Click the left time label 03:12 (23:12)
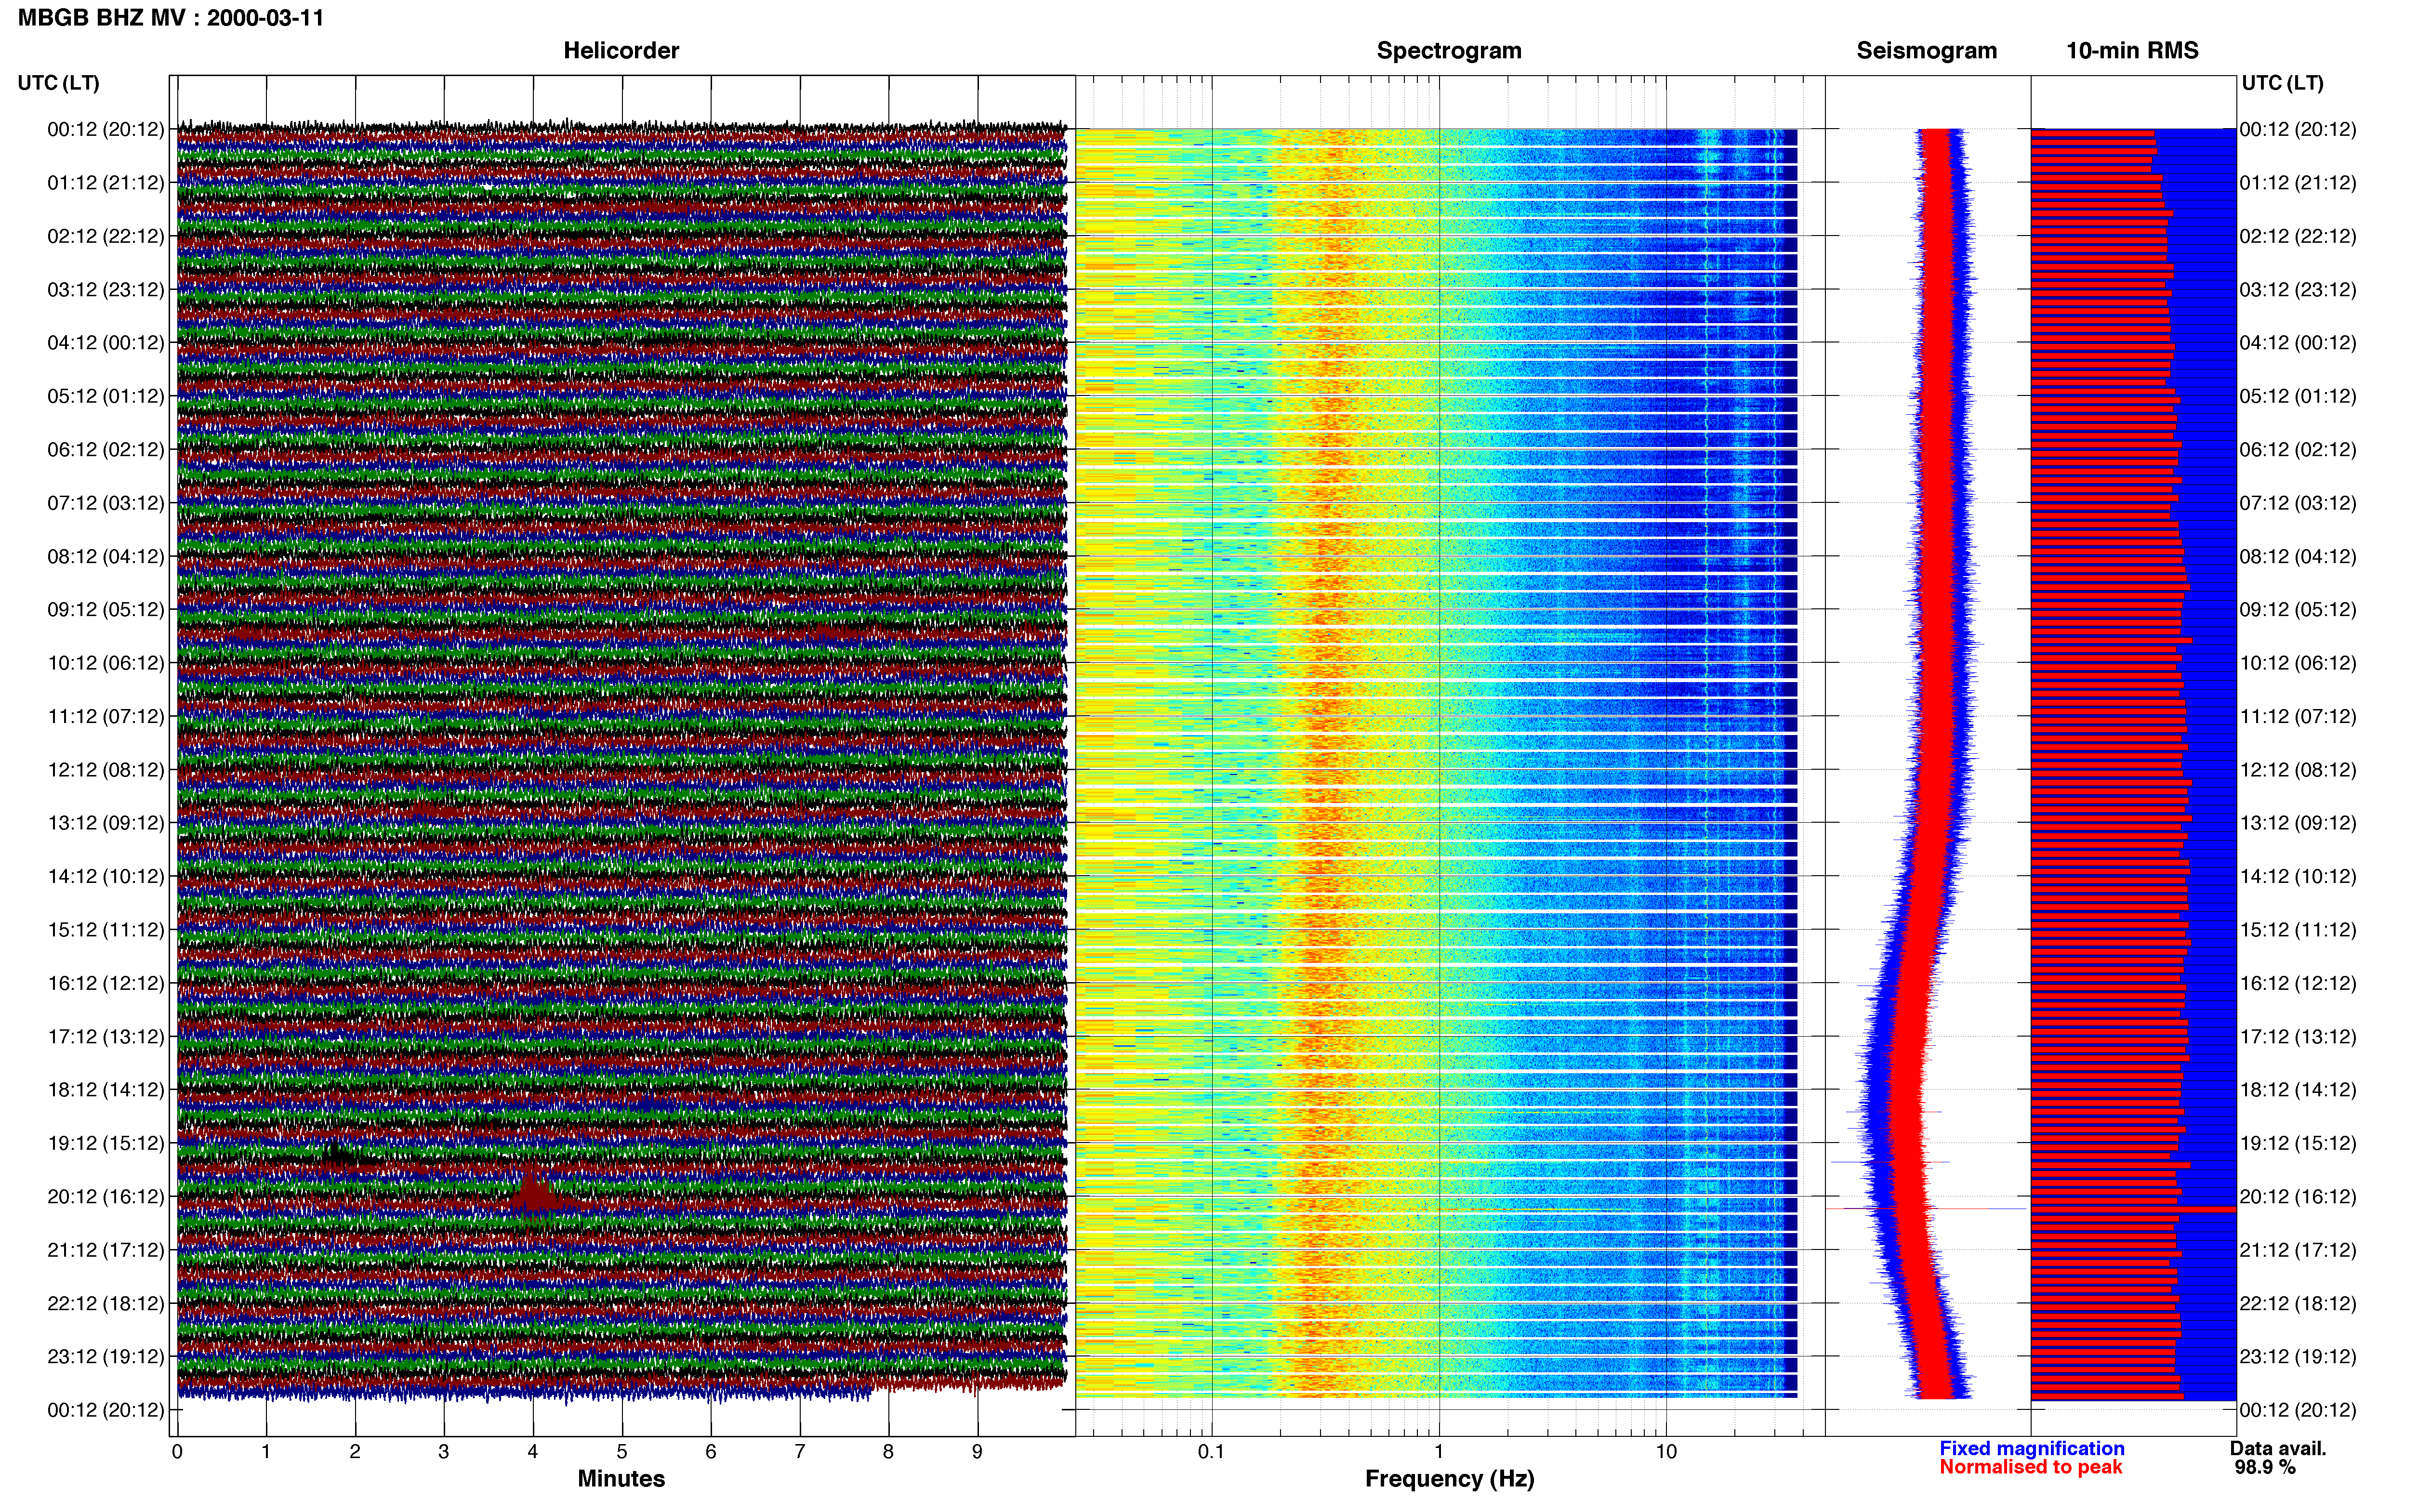Image resolution: width=2418 pixels, height=1512 pixels. click(106, 289)
